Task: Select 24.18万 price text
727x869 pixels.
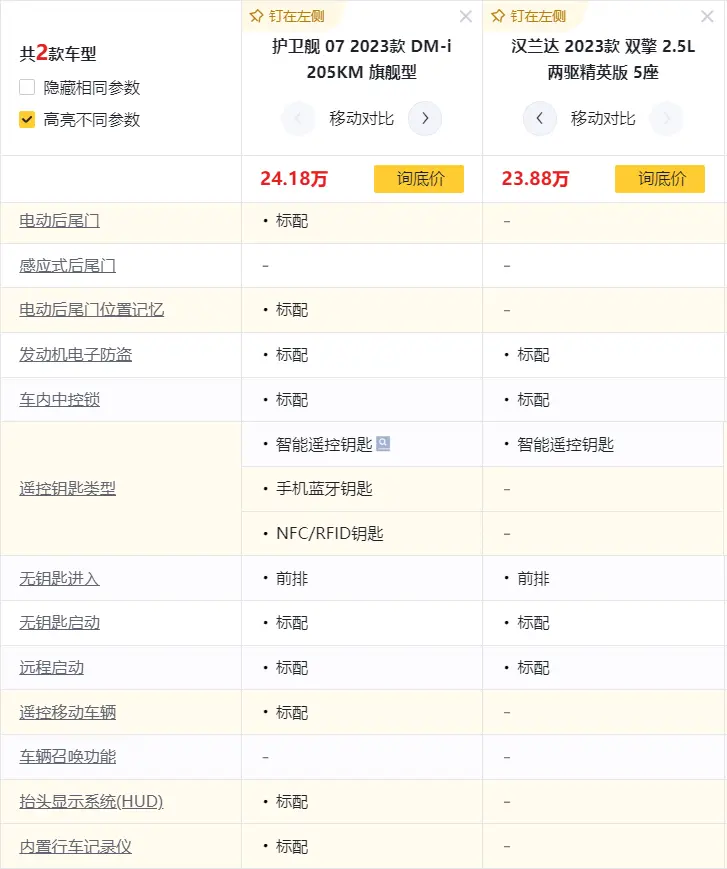Action: tap(294, 179)
